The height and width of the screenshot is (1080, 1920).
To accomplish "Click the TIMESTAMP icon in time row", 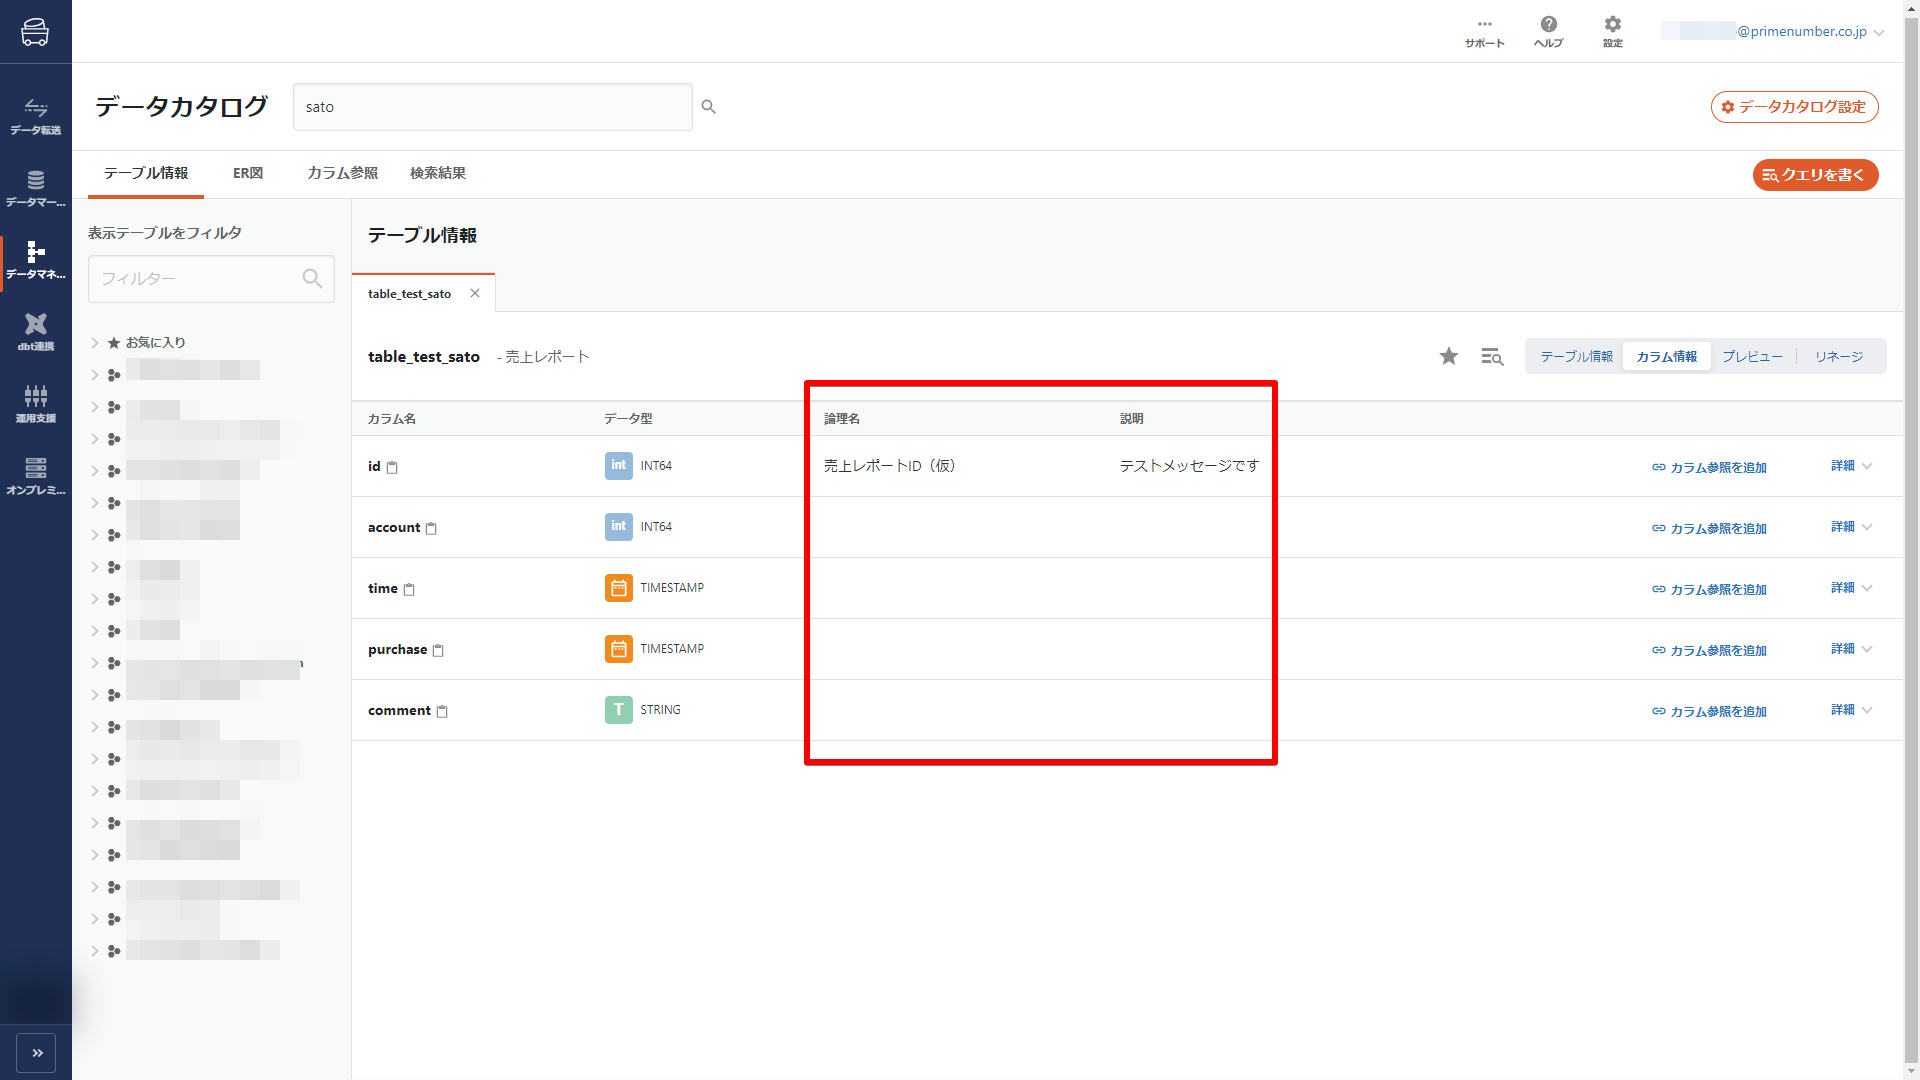I will [619, 588].
